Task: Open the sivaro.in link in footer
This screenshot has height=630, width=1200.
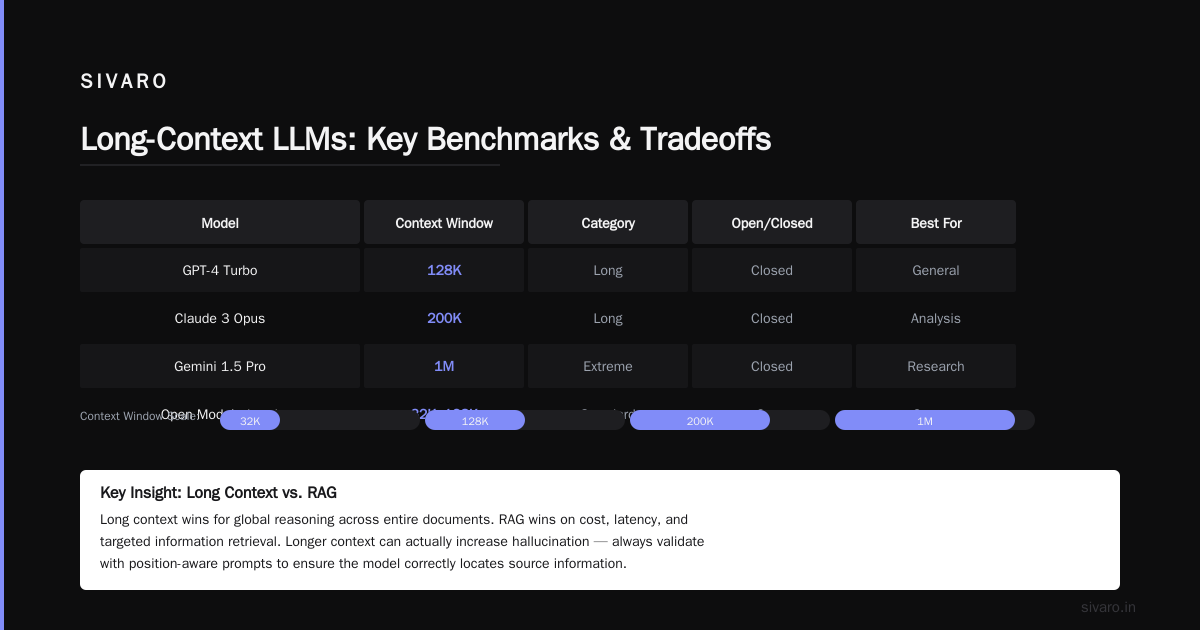Action: [1109, 607]
